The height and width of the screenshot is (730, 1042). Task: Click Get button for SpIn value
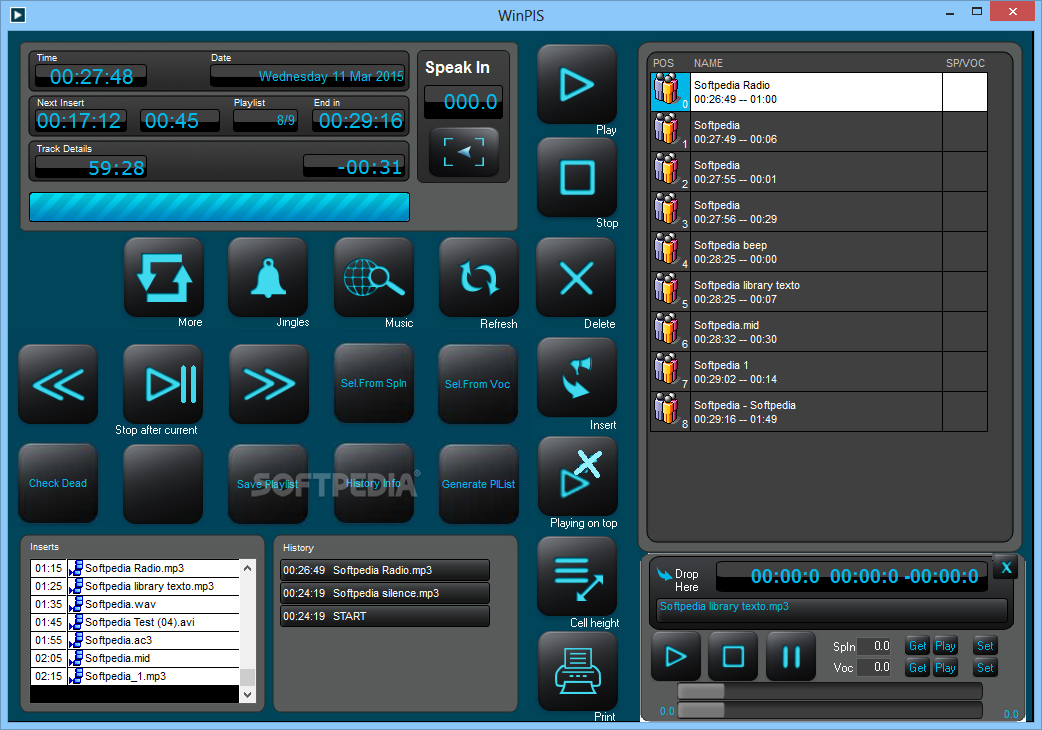[x=917, y=646]
